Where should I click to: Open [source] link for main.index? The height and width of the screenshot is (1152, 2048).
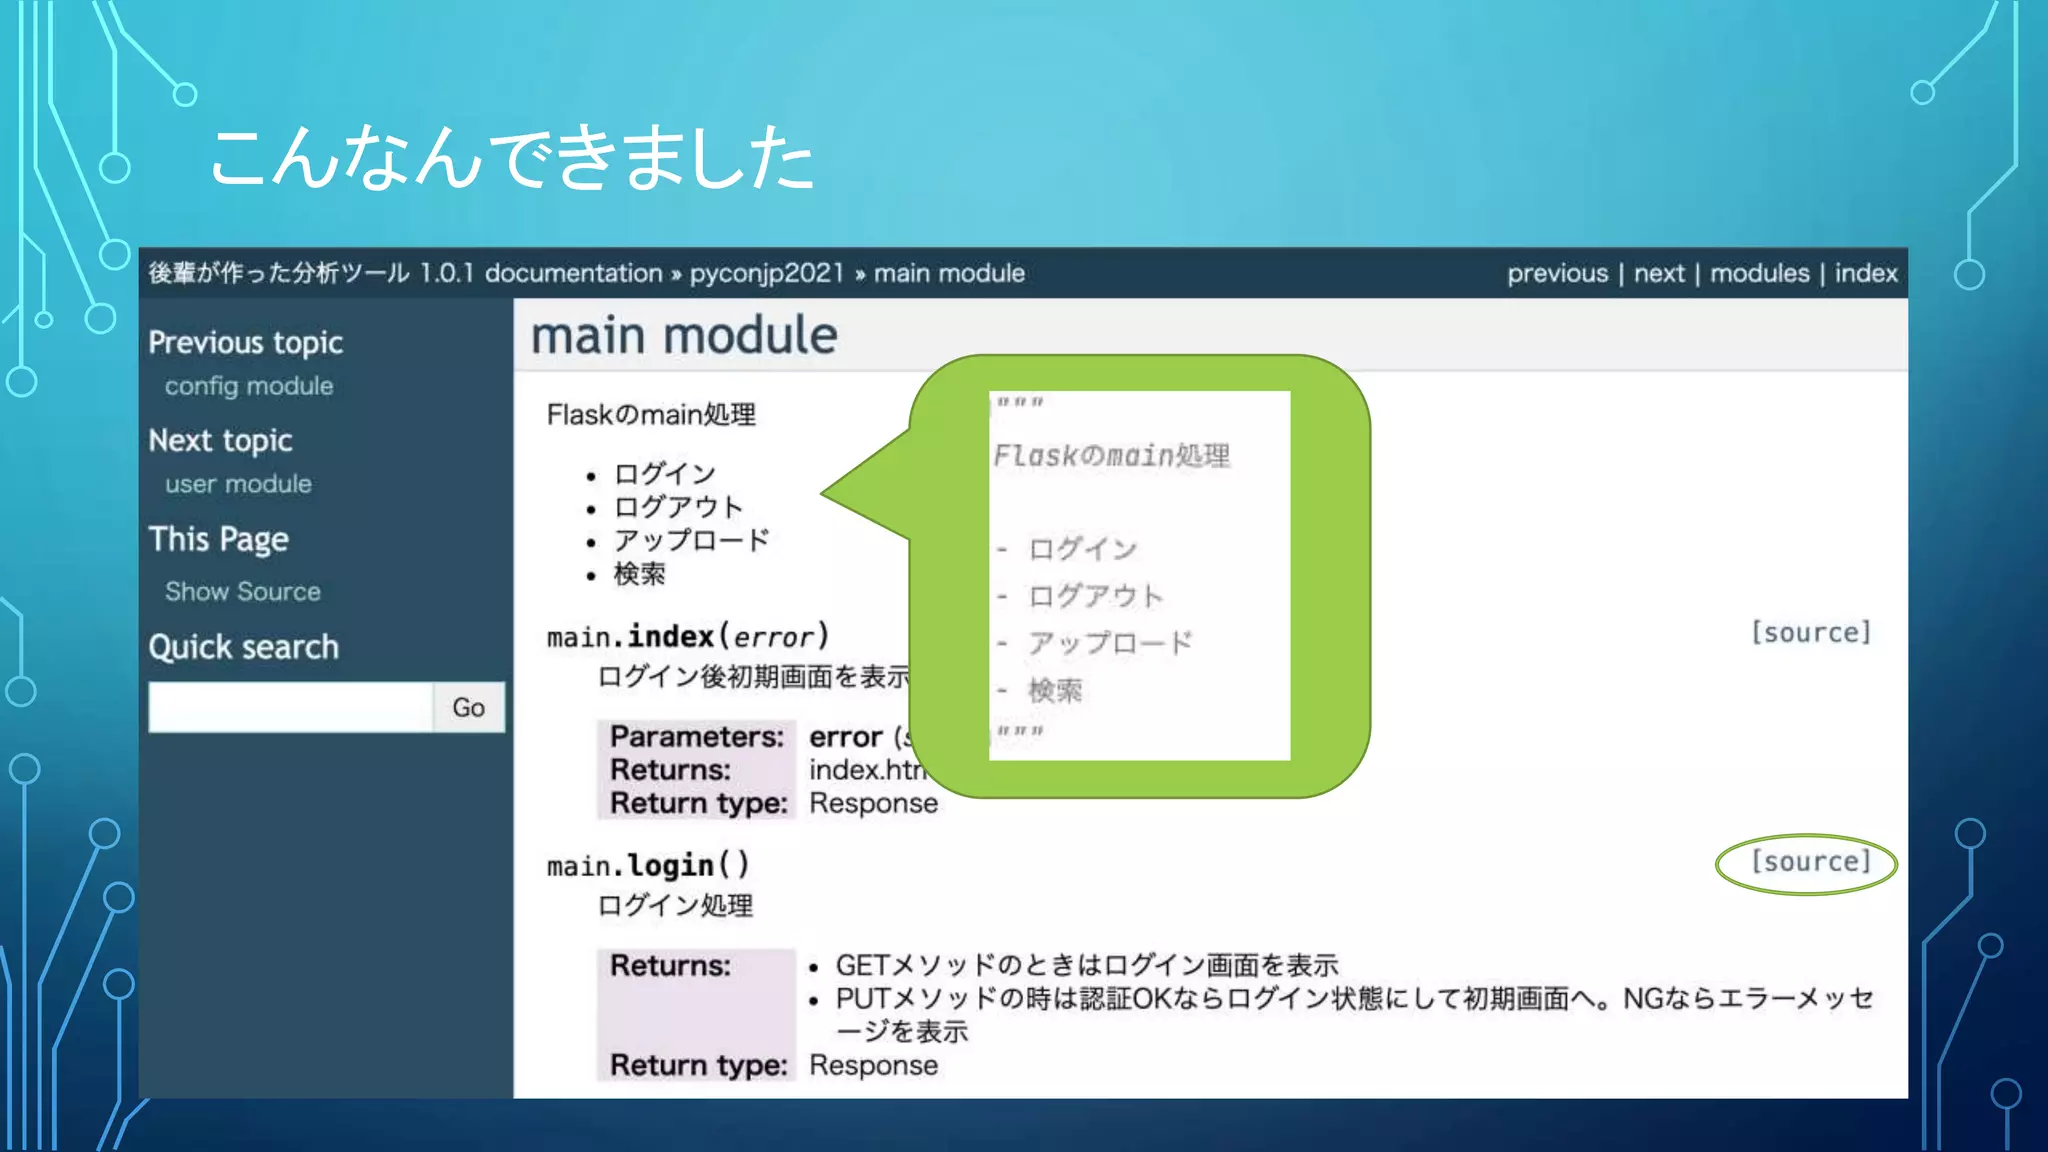pos(1810,633)
